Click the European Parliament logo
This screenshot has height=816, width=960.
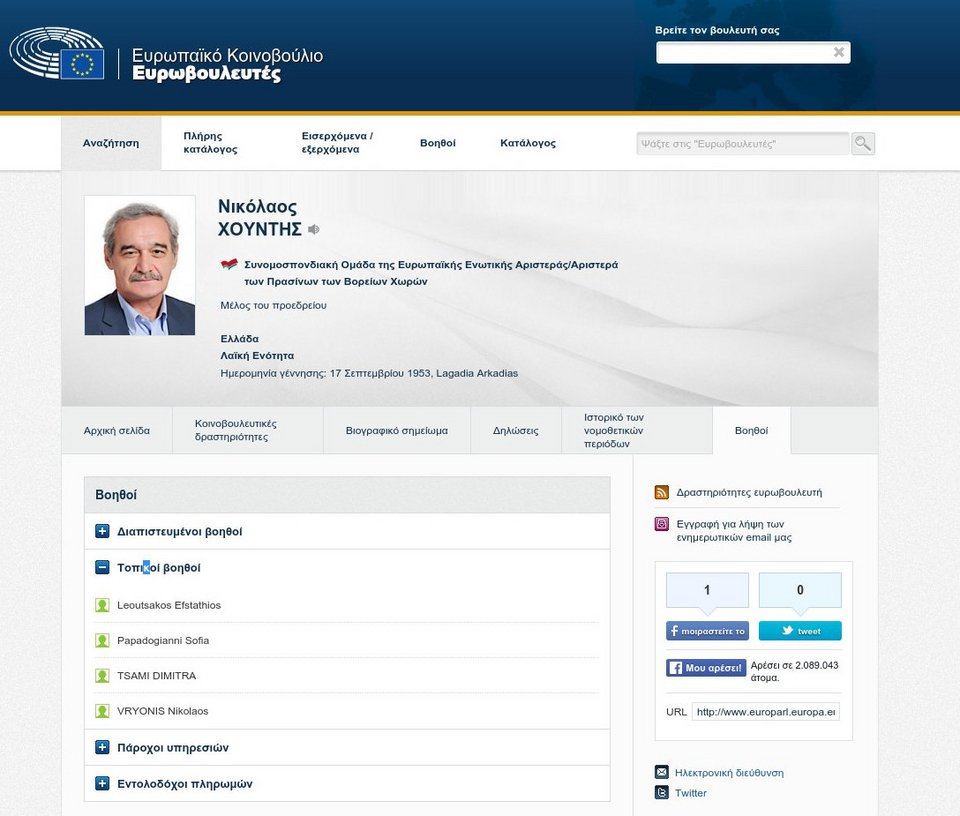tap(58, 55)
